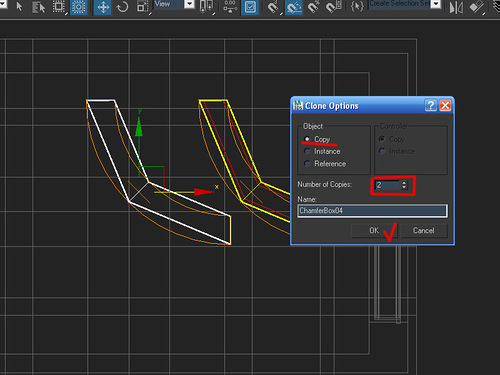Open Select by Name tool
The width and height of the screenshot is (500, 375).
point(39,7)
